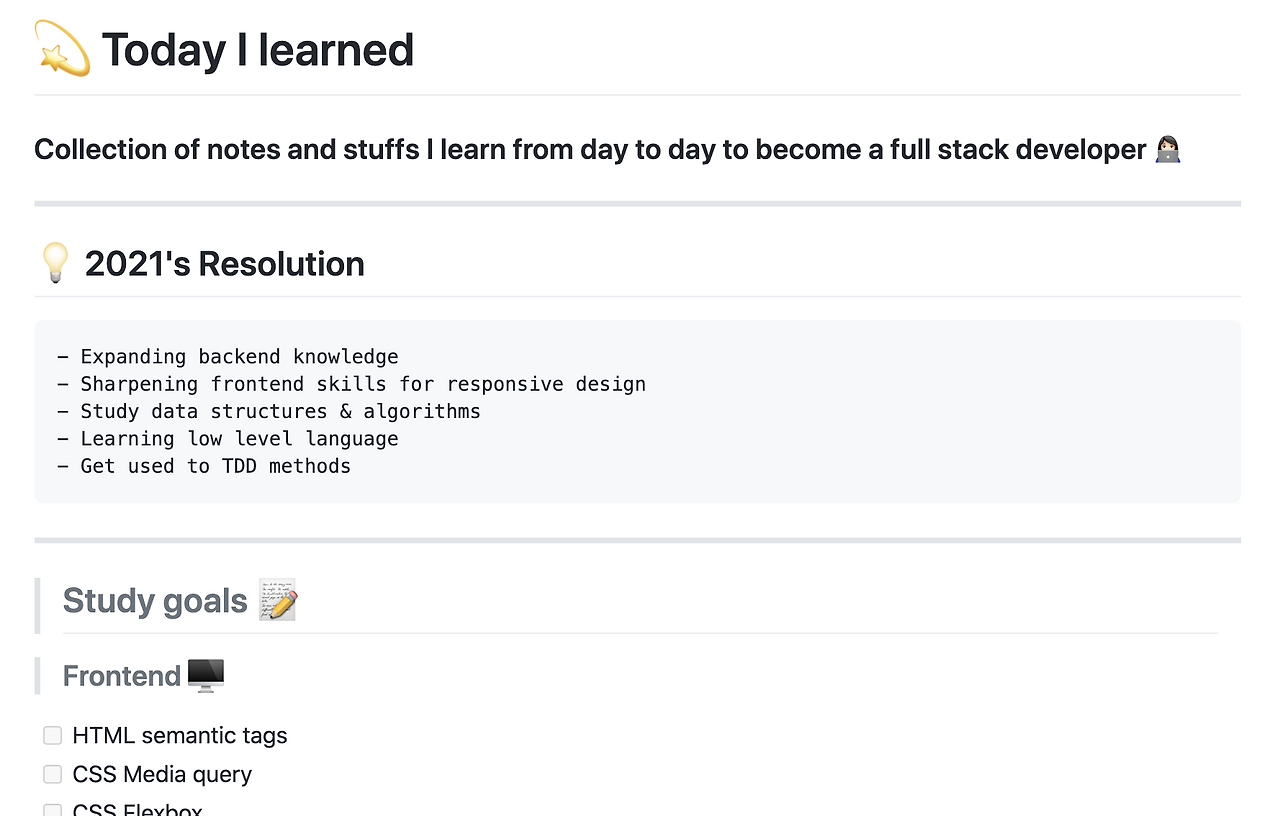Click the 'Sharpening frontend skills' code line
This screenshot has height=816, width=1280.
(351, 384)
